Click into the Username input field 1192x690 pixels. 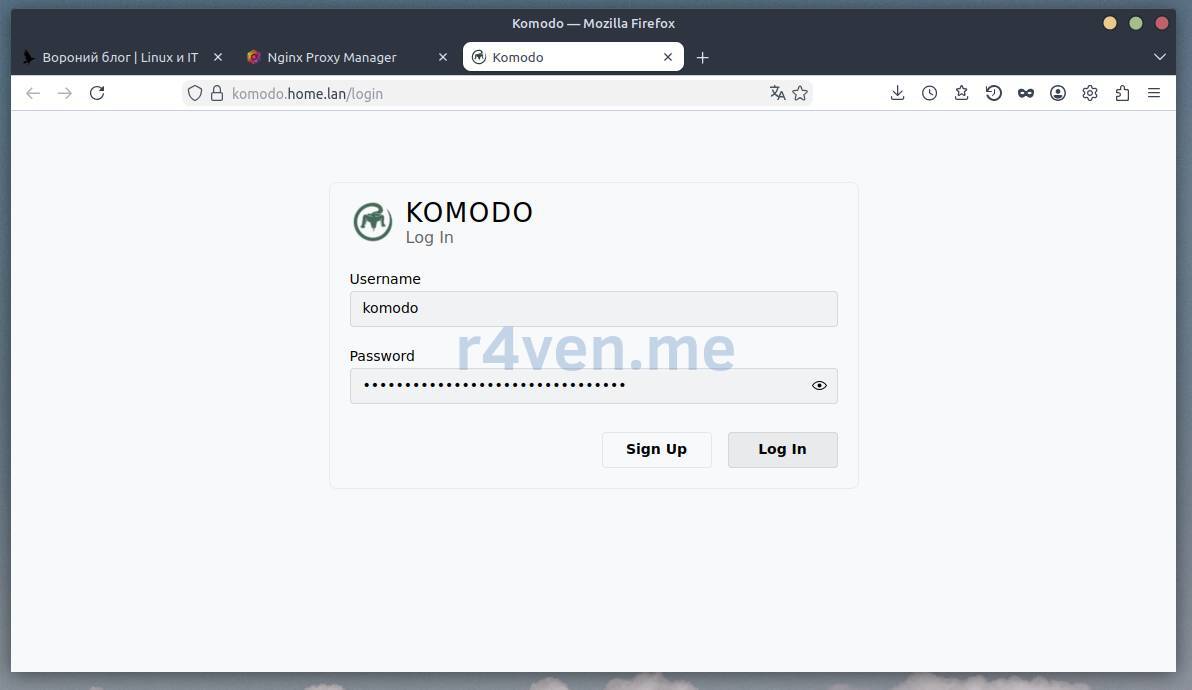(593, 309)
